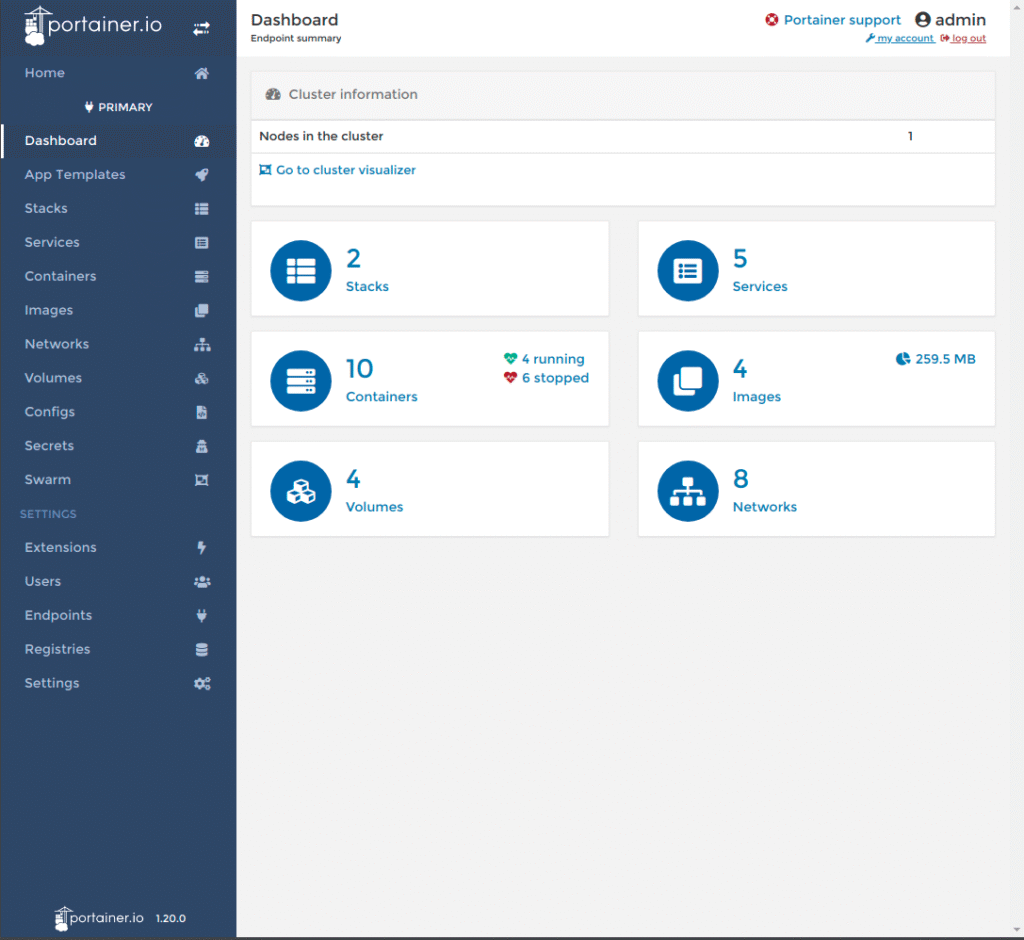Open Extensions settings page

(118, 547)
